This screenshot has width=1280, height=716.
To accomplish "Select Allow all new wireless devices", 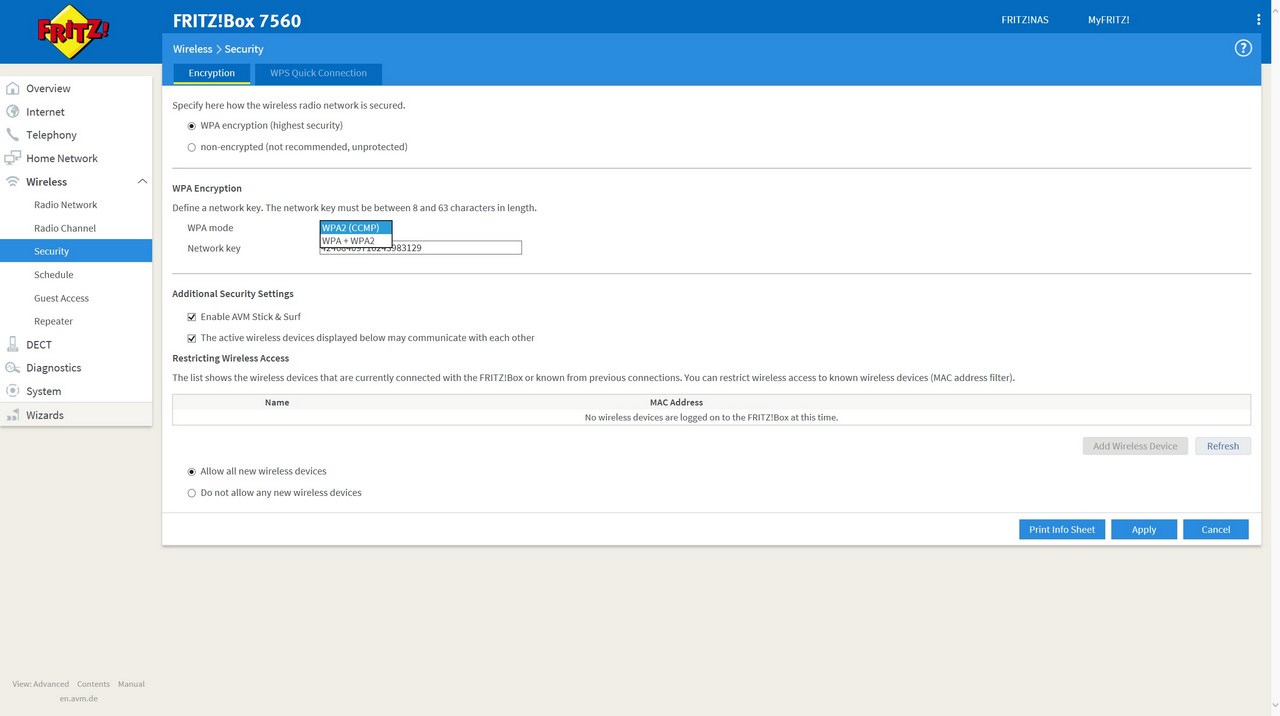I will point(192,472).
